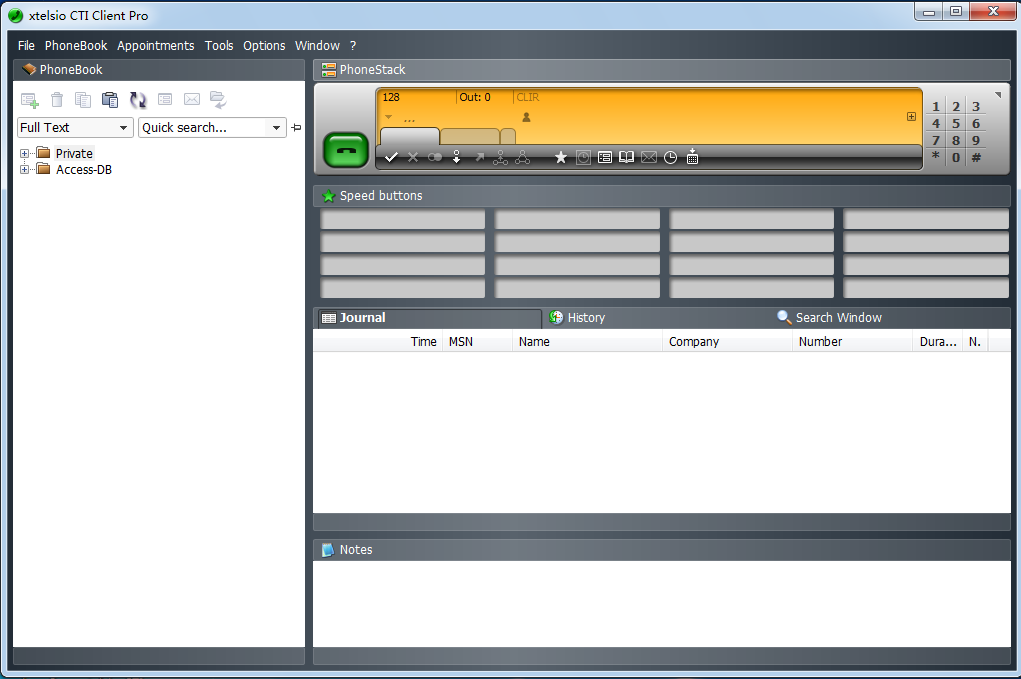Click the Name column header in Journal
This screenshot has width=1021, height=679.
[x=587, y=342]
